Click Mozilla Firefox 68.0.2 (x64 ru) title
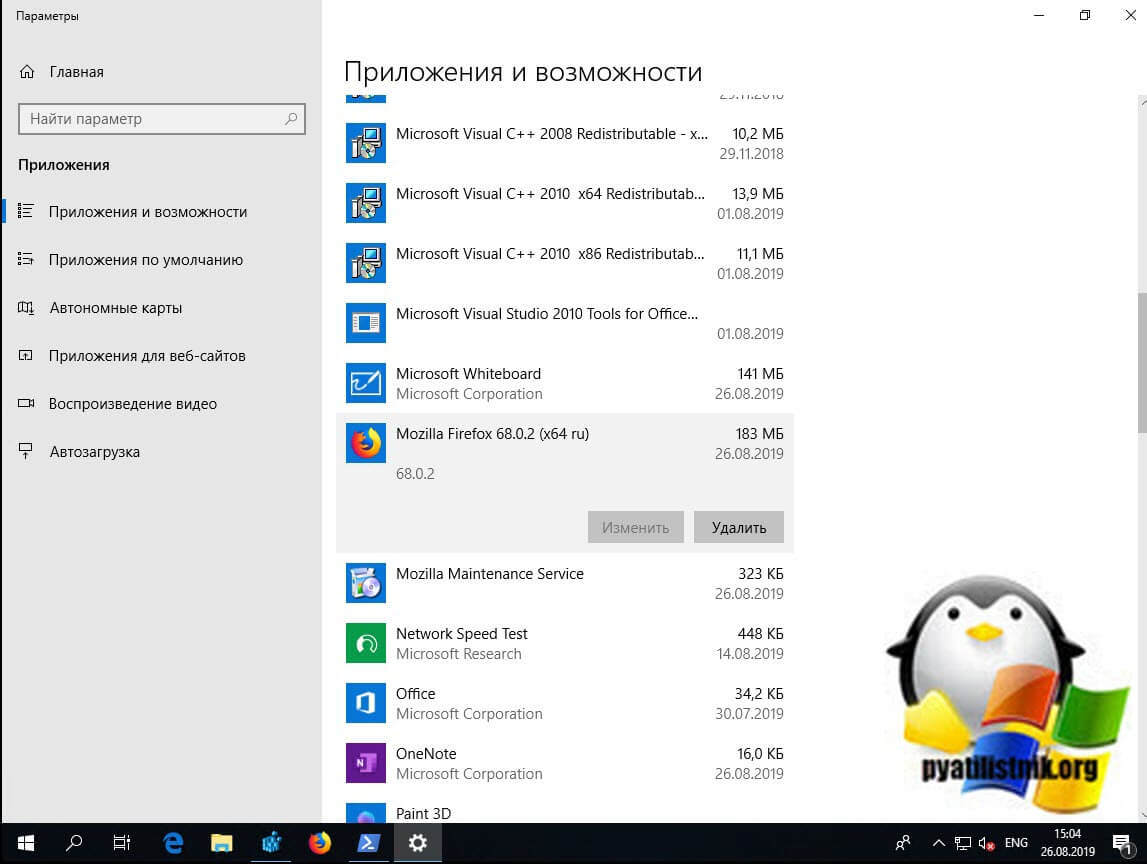The image size is (1147, 864). (x=492, y=434)
